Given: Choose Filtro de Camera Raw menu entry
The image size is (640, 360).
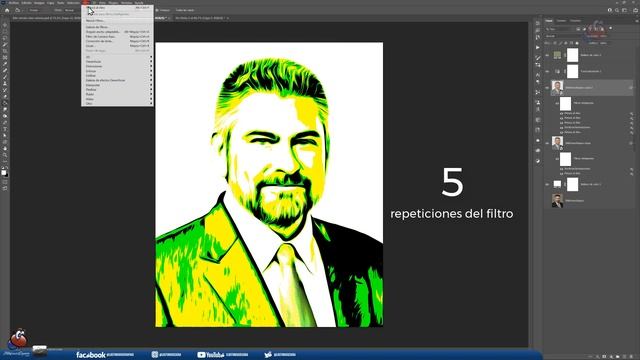Looking at the screenshot, I should tap(118, 36).
